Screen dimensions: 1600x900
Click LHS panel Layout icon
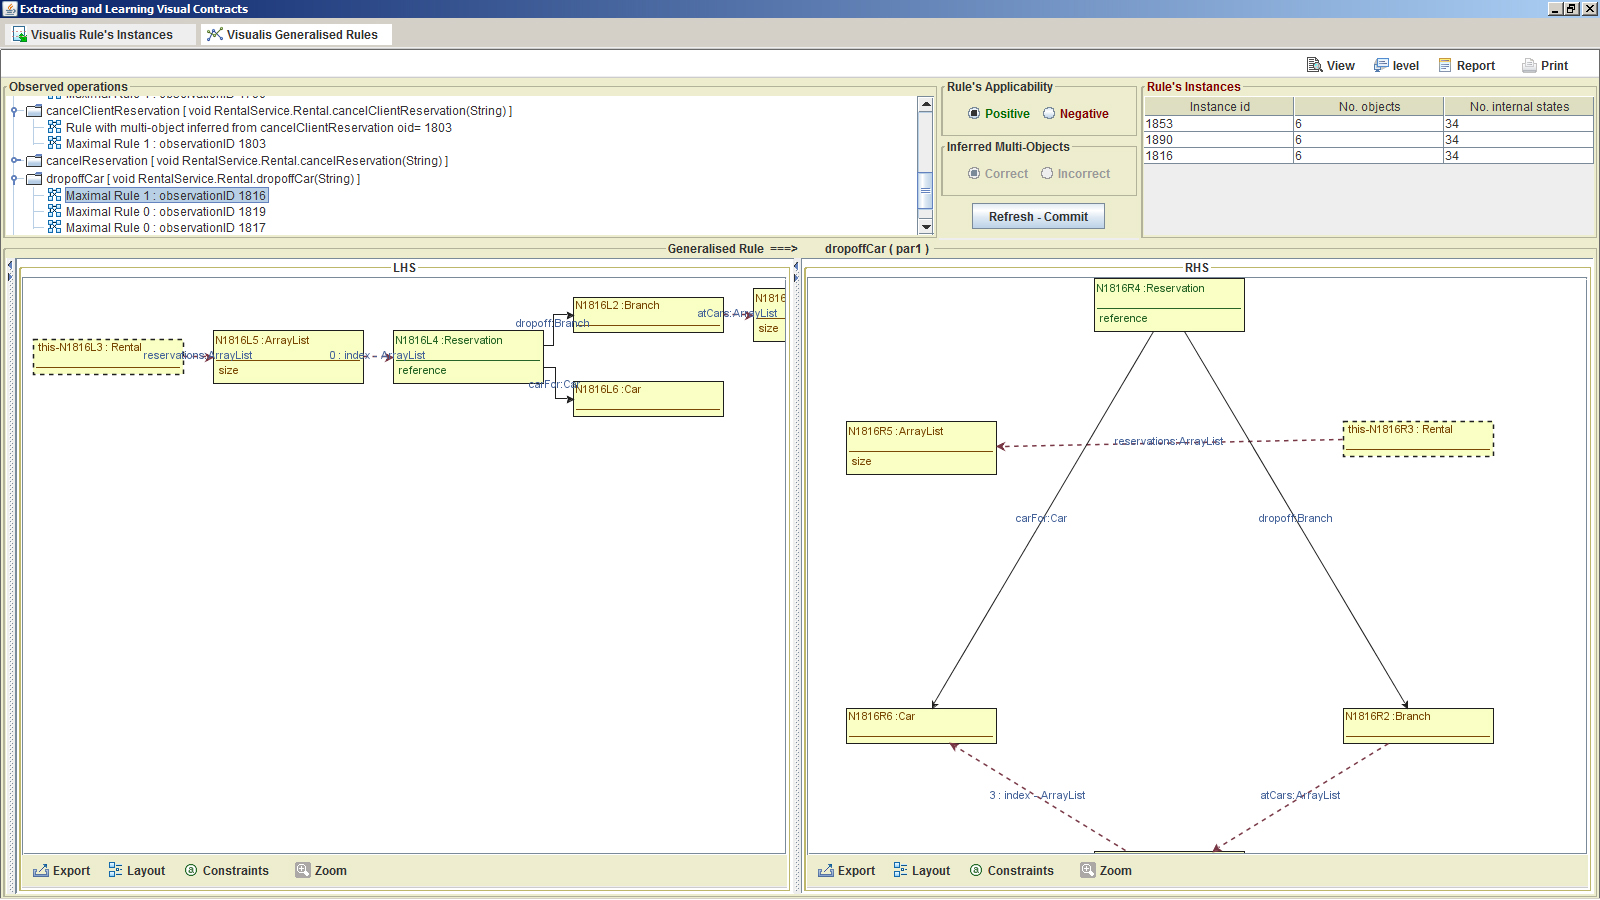[115, 870]
